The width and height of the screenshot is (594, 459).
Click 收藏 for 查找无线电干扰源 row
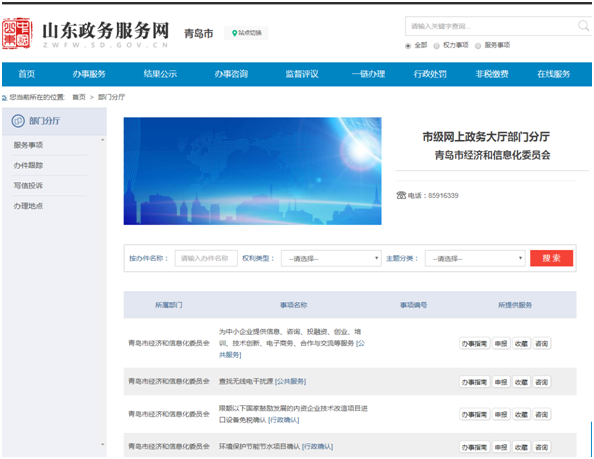[521, 382]
